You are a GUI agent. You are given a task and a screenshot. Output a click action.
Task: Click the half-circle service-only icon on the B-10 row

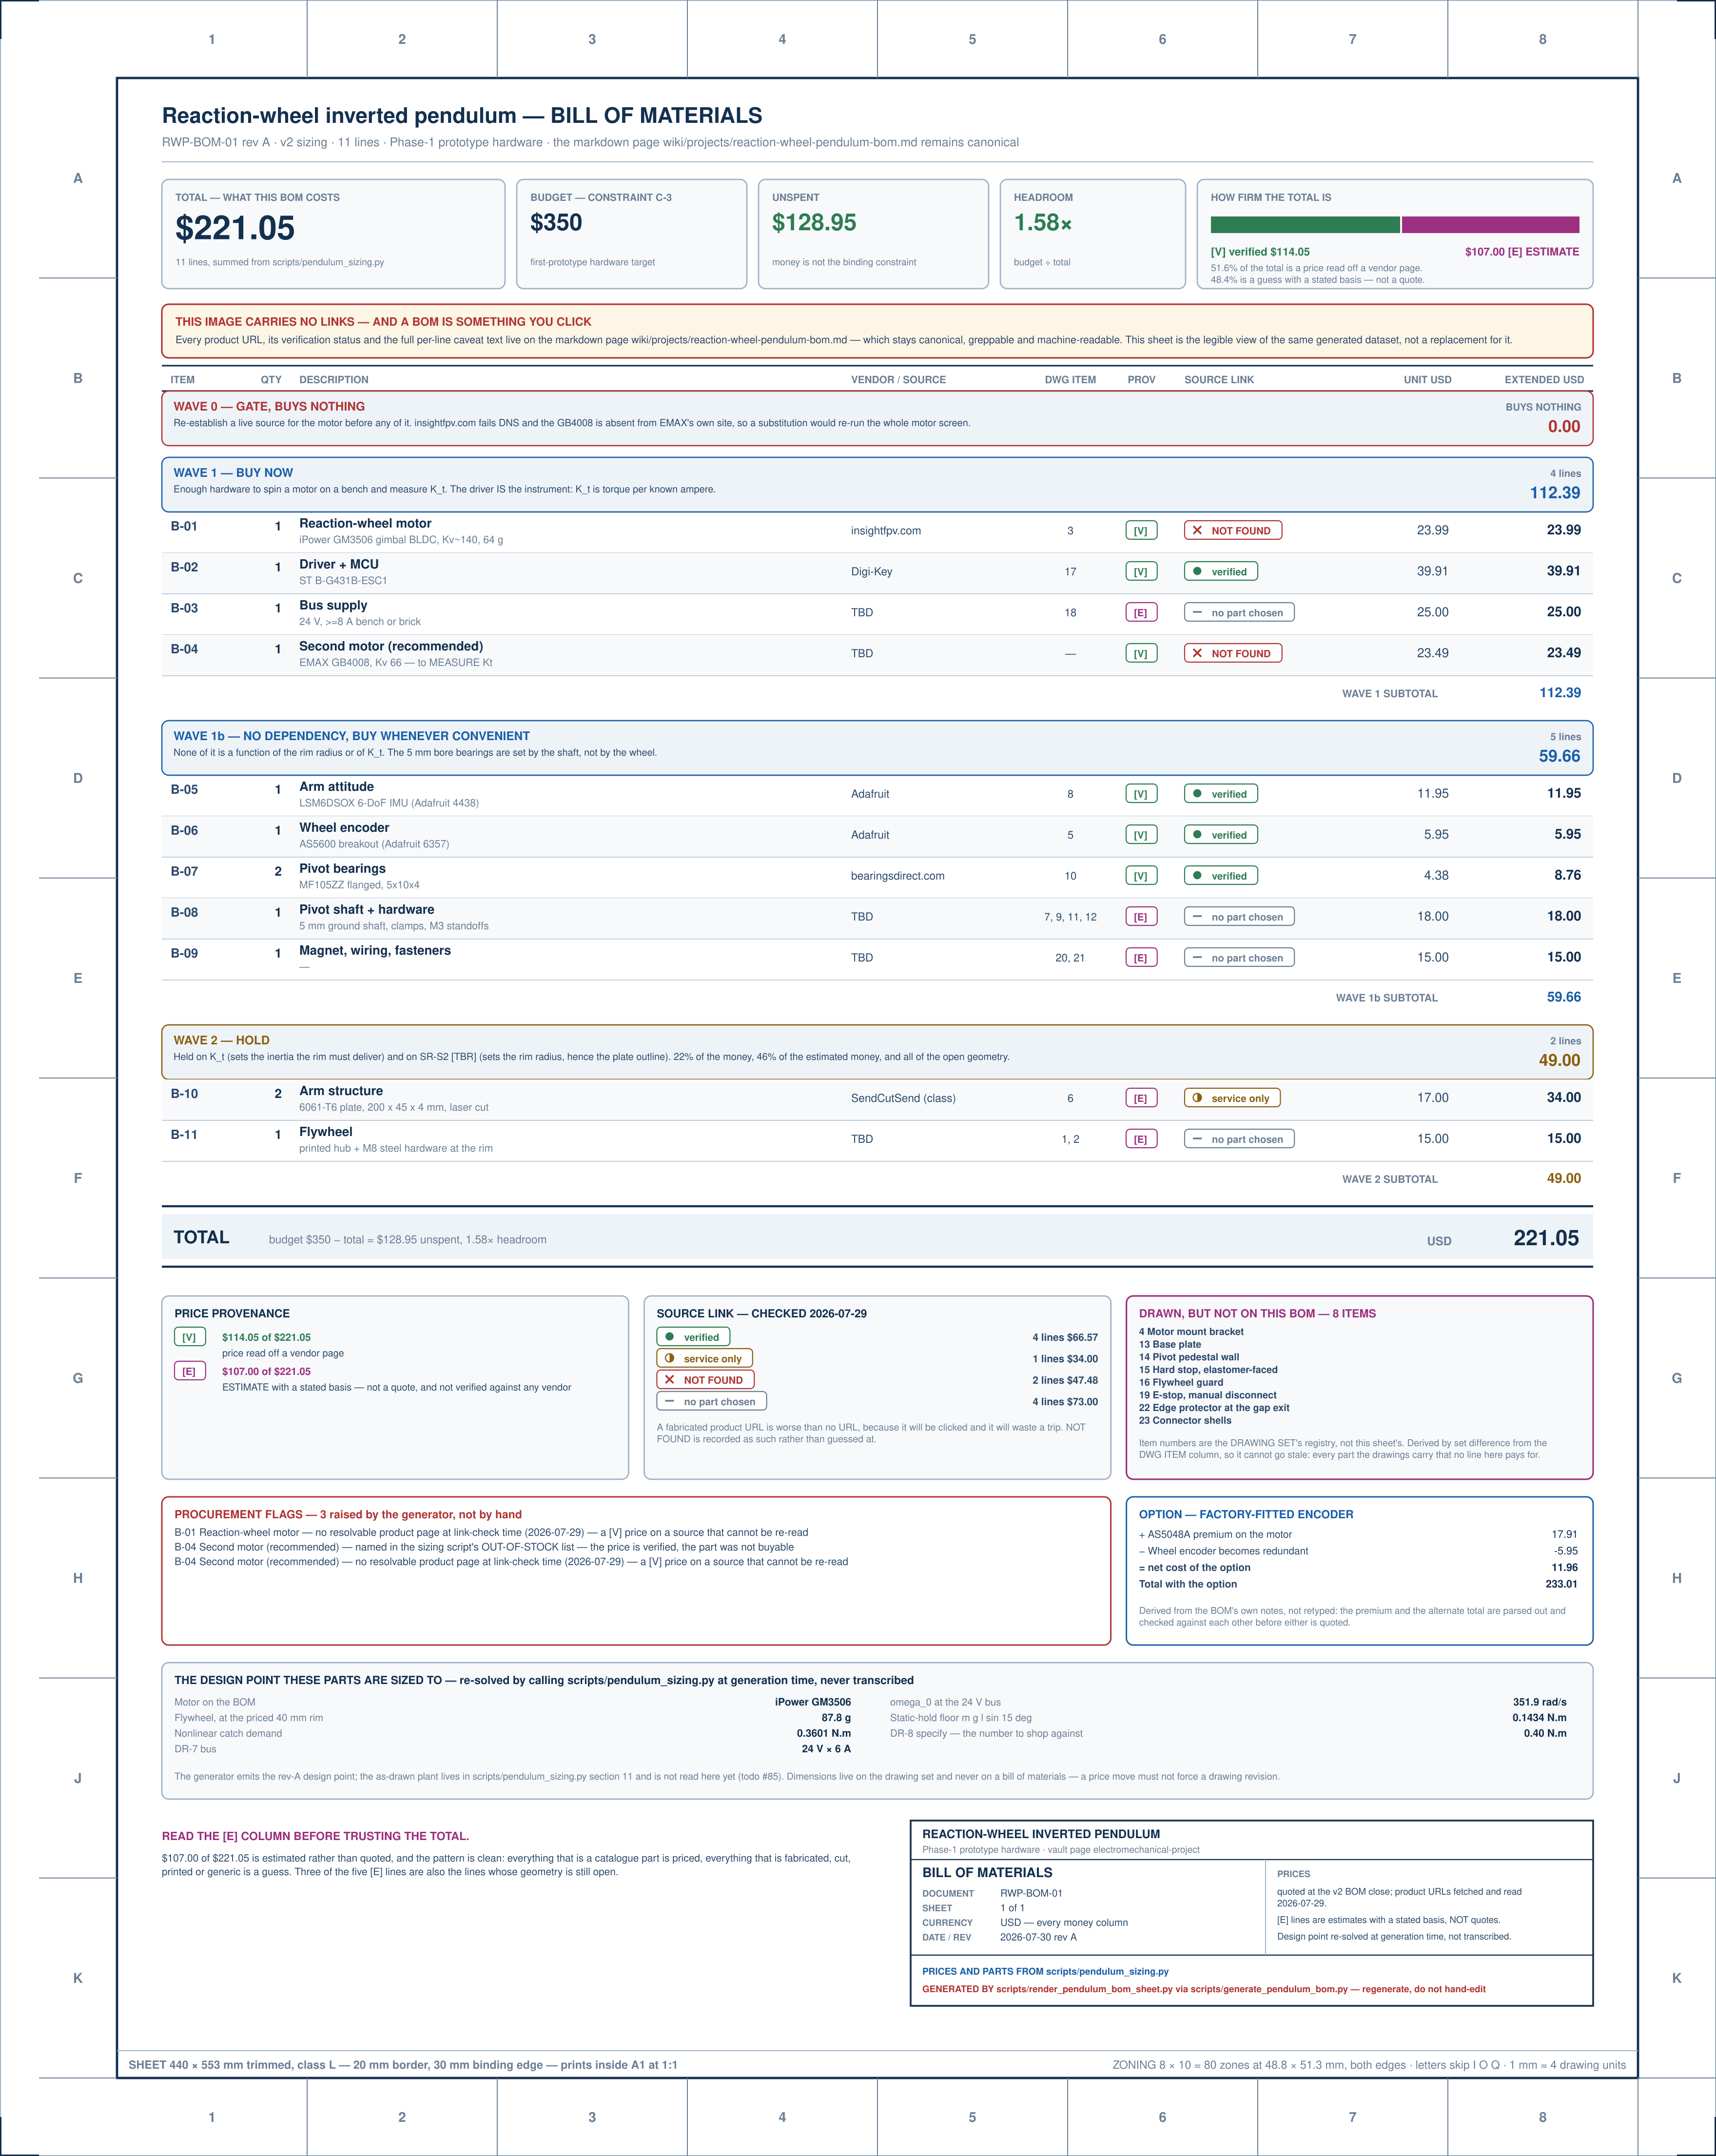point(1197,1098)
